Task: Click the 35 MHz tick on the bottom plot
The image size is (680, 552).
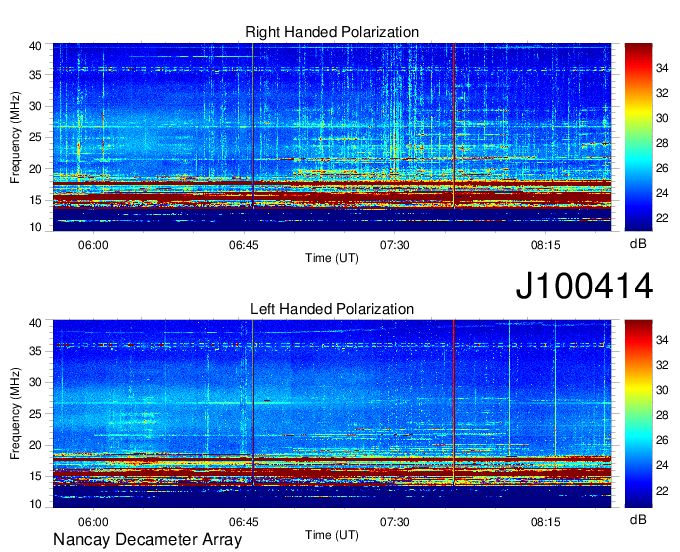Action: click(35, 351)
